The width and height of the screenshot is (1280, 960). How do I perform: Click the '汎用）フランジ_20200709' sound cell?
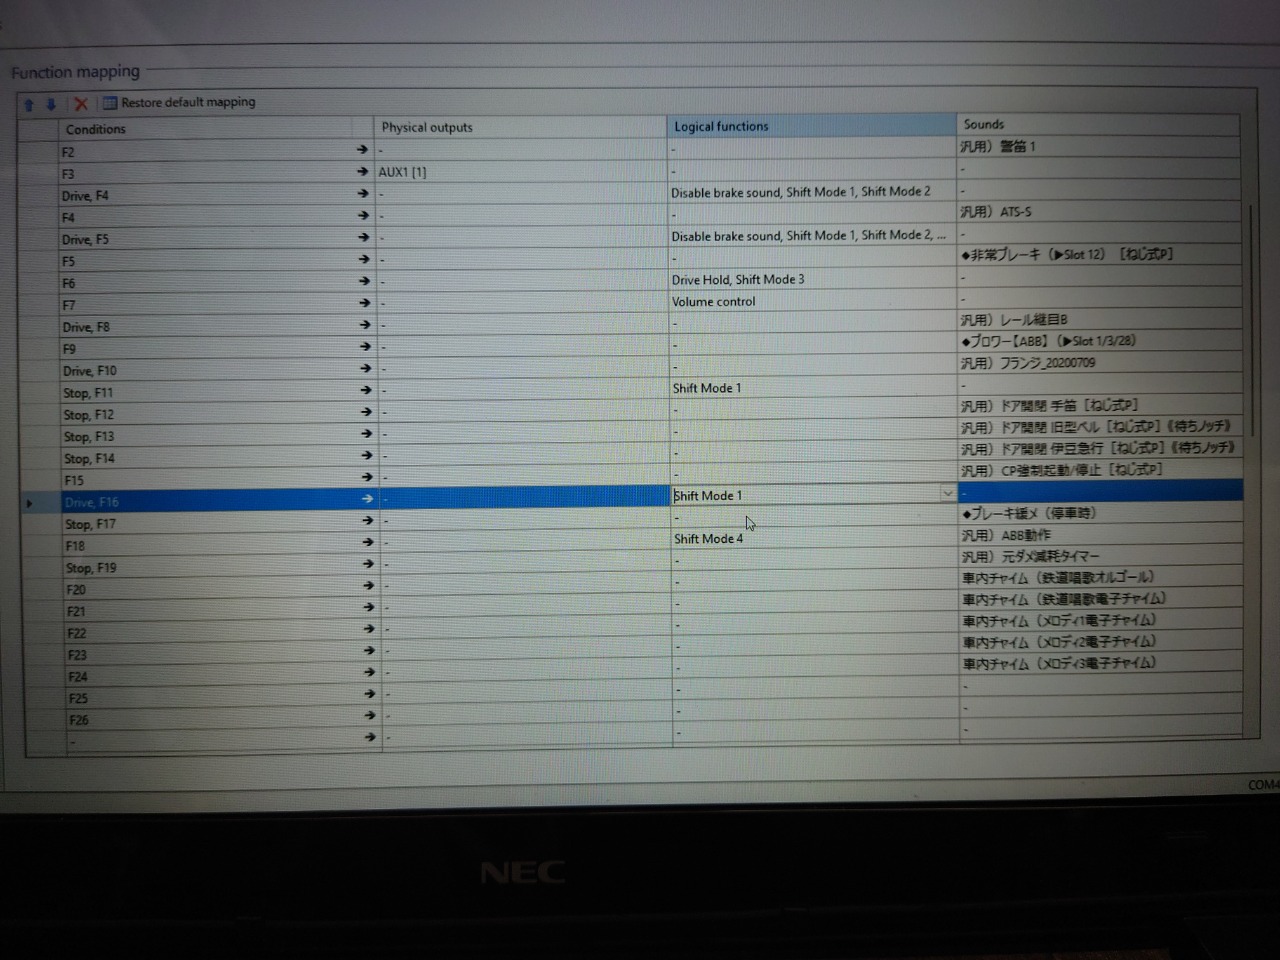coord(1099,363)
